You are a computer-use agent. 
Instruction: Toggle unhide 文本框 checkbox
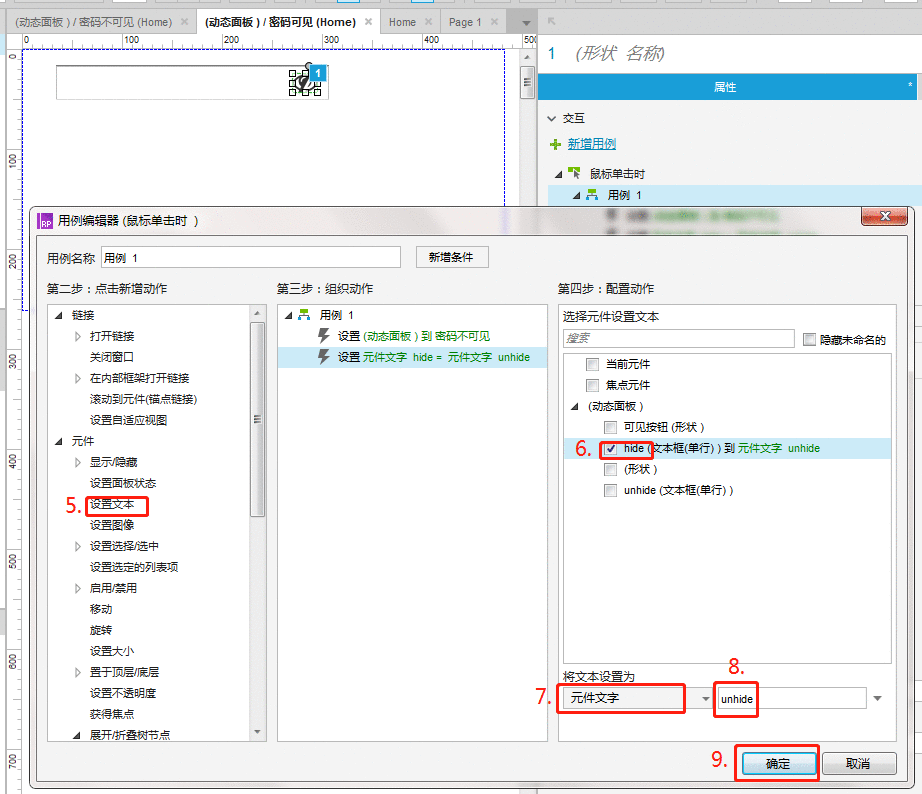[x=611, y=491]
